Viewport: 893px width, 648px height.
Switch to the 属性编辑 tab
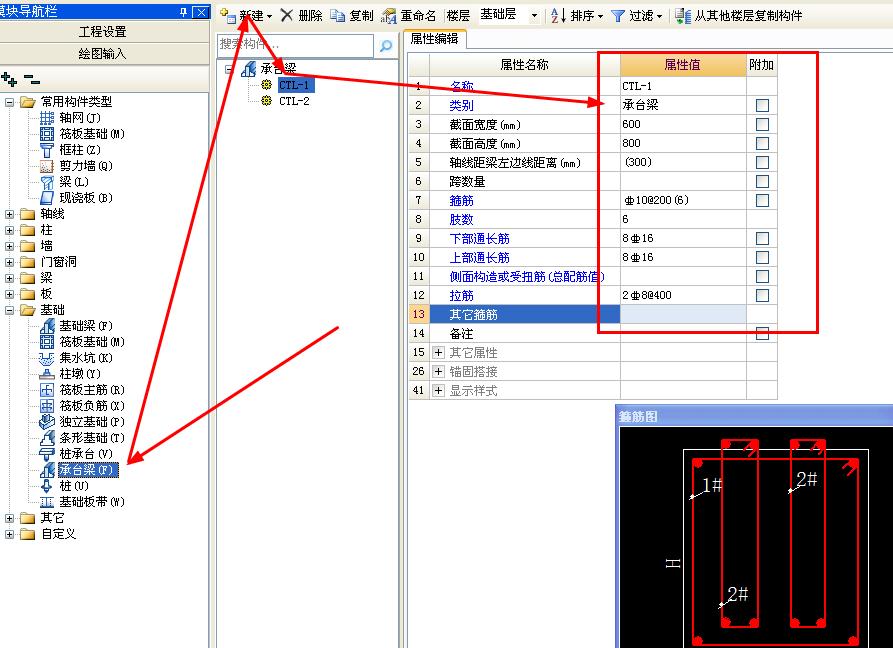(435, 39)
